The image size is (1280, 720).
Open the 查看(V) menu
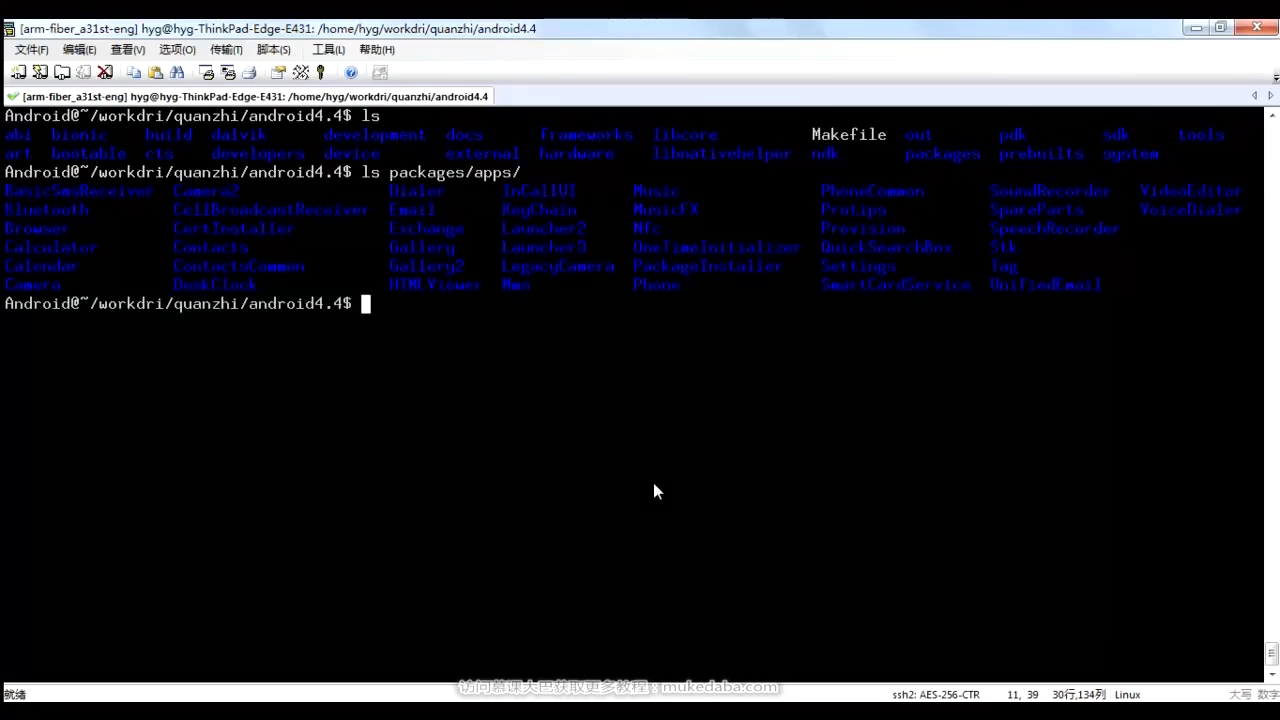(x=128, y=49)
